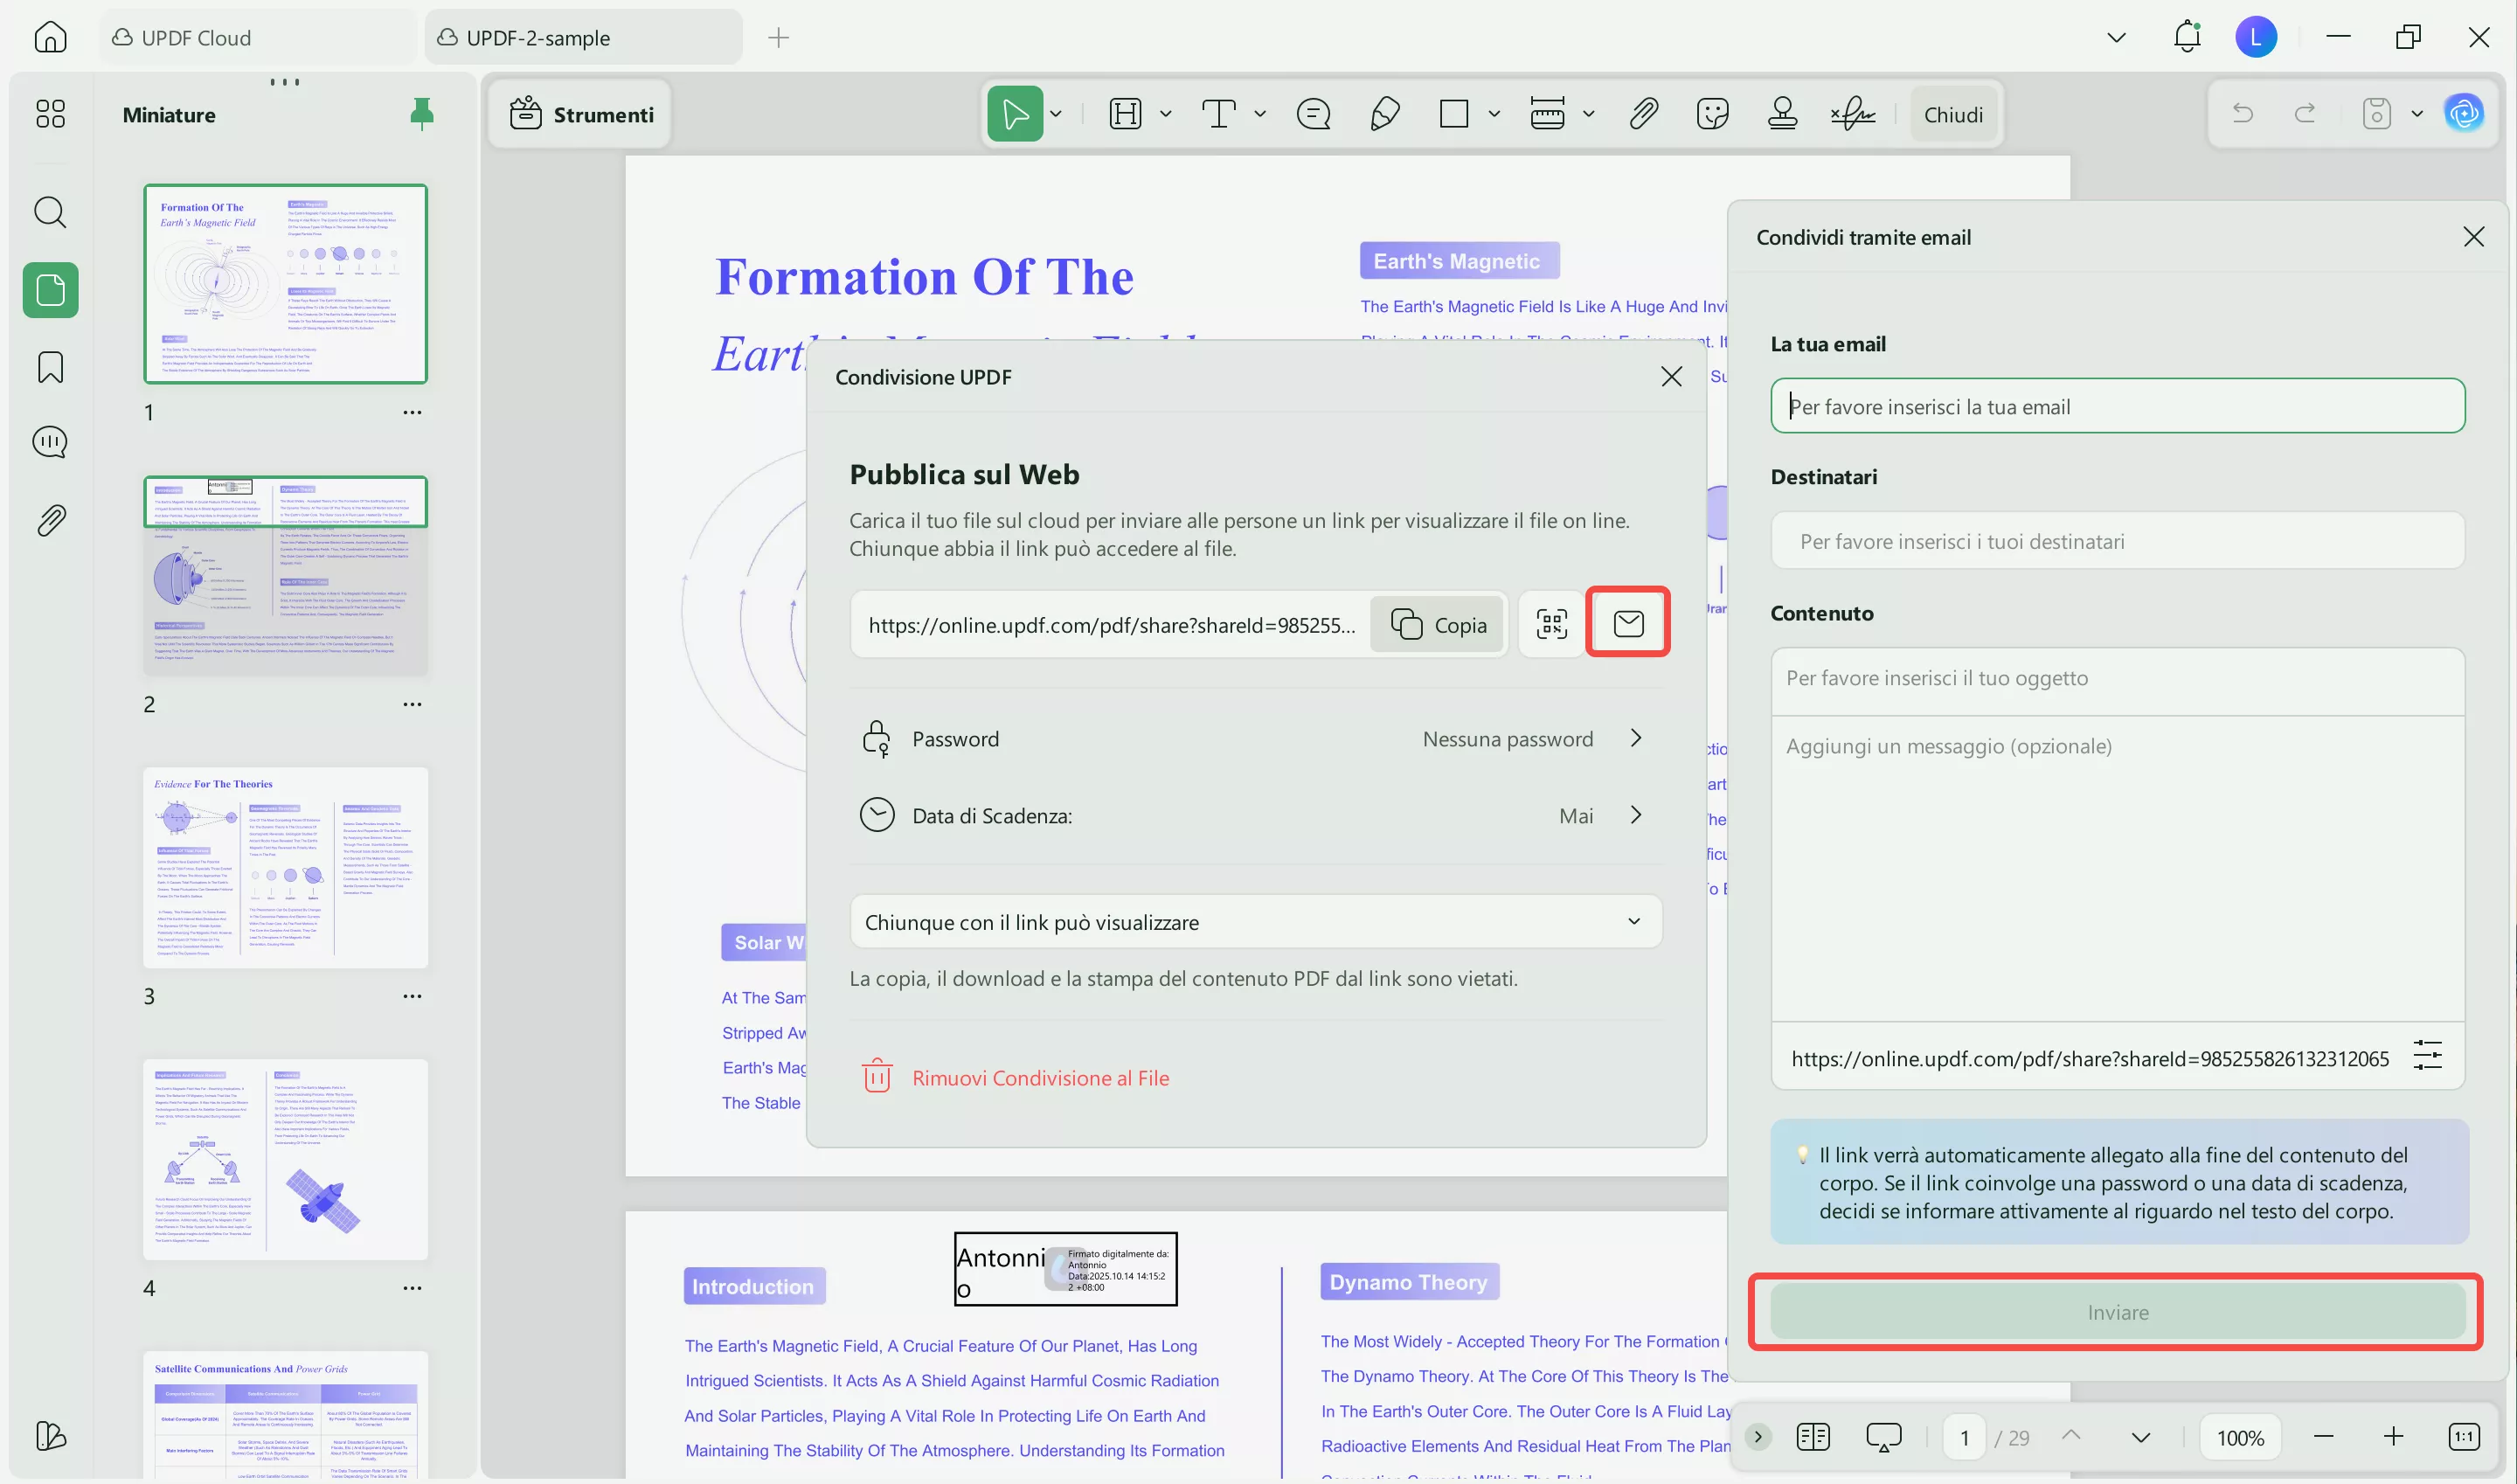Click Rimuovi Condivisione al File

point(1040,1078)
